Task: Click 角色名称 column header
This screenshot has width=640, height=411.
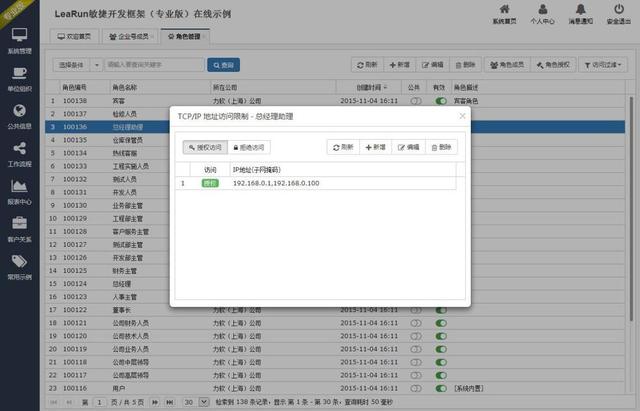Action: pos(160,87)
